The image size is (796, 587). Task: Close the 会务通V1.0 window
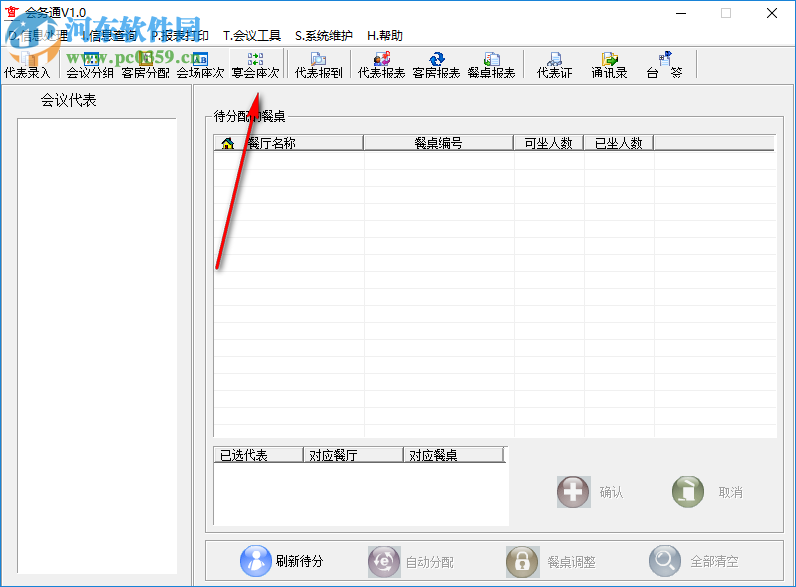pos(772,13)
